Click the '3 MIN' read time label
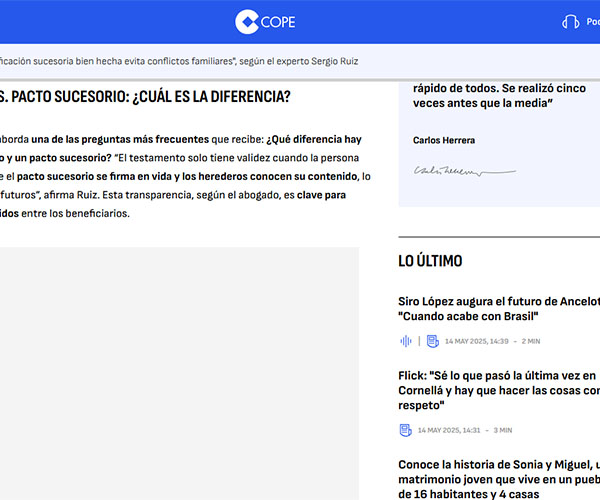 point(502,430)
